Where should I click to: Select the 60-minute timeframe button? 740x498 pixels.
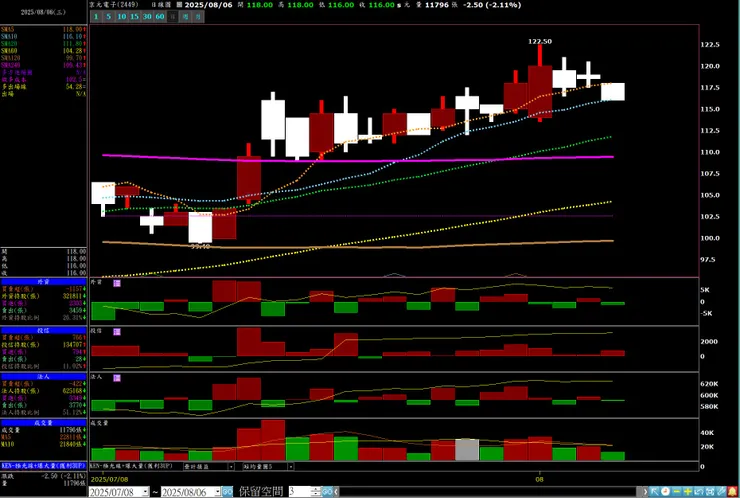pyautogui.click(x=160, y=17)
